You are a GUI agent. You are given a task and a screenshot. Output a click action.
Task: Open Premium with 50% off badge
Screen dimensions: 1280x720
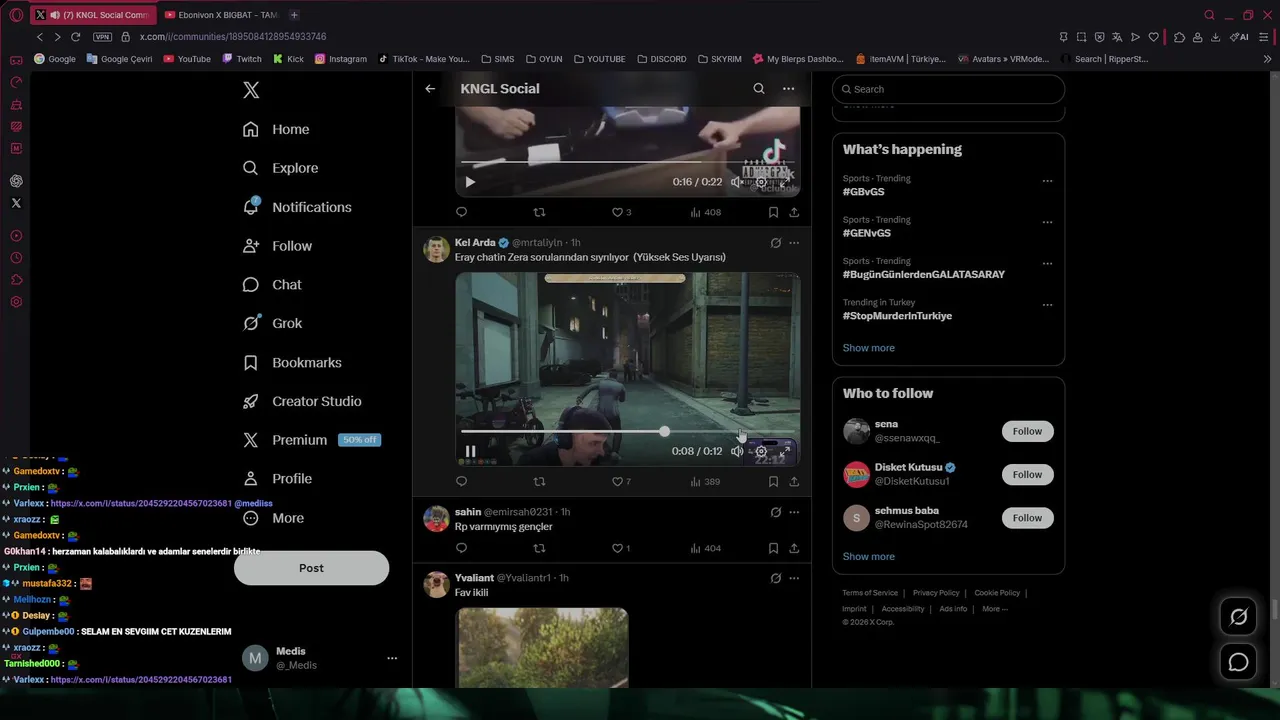tap(311, 440)
